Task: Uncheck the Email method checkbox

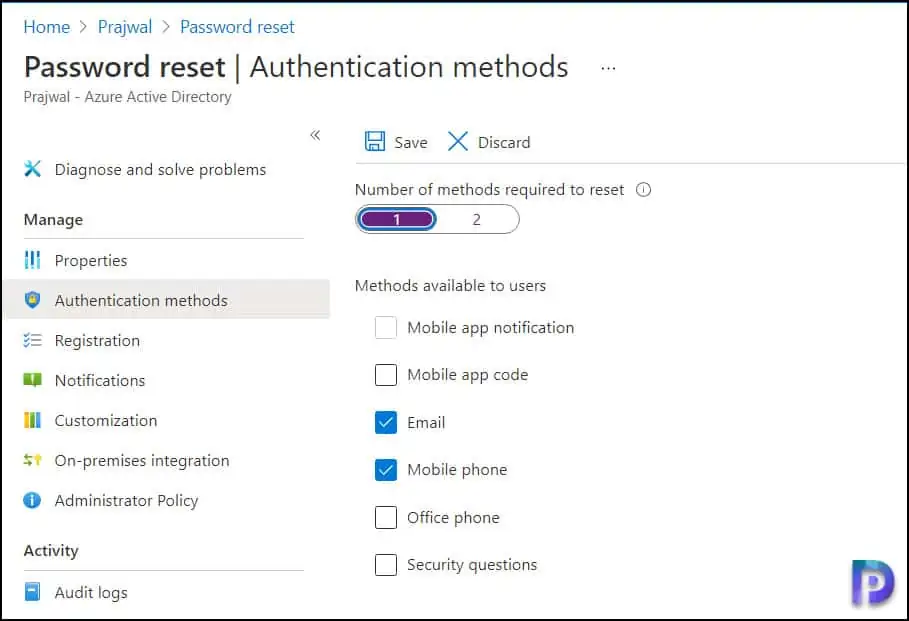Action: coord(386,422)
